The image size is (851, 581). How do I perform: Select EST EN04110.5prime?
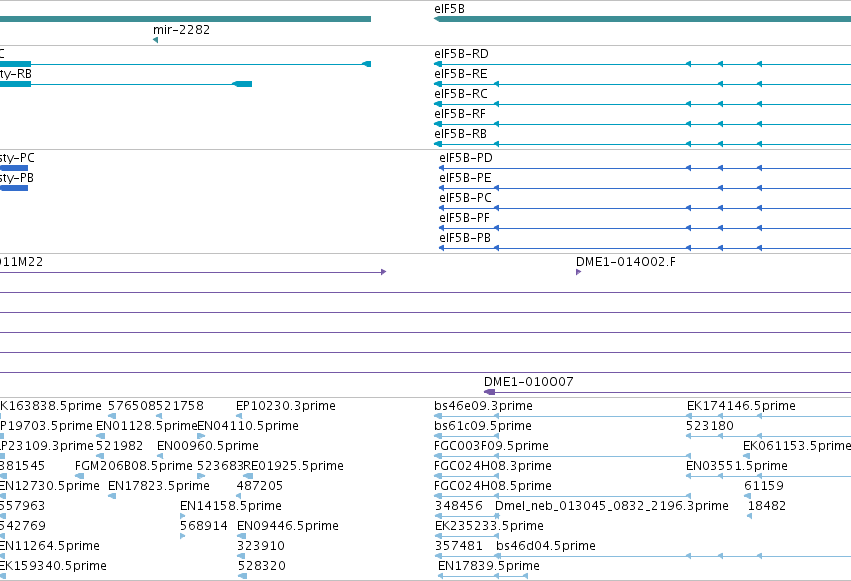pos(248,426)
